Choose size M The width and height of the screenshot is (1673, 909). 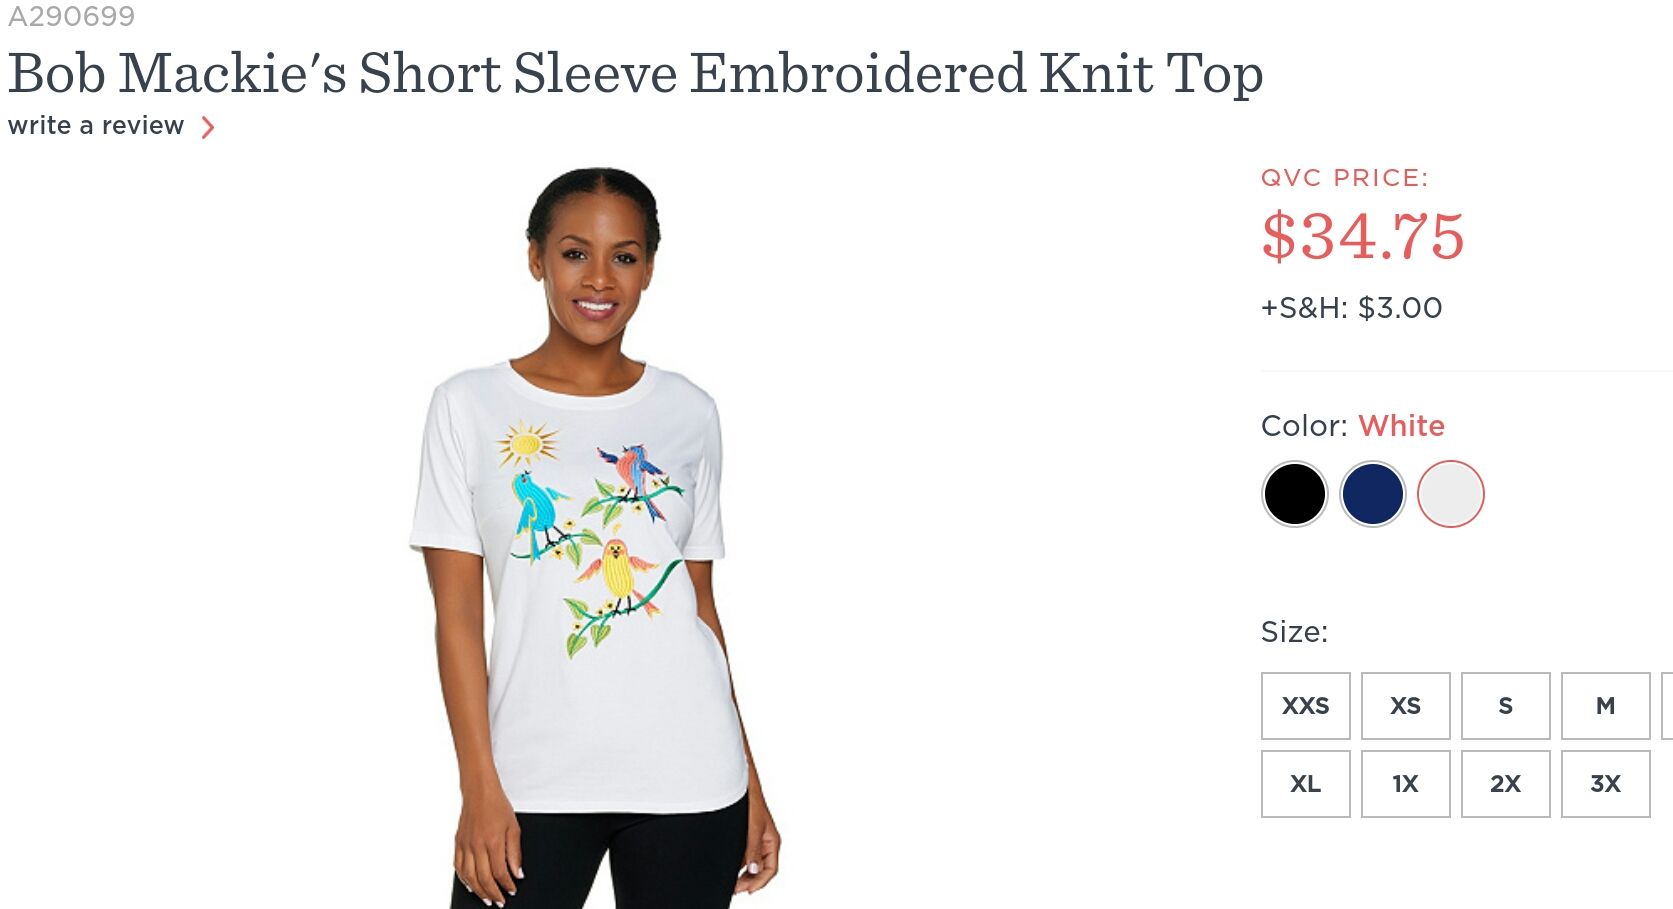point(1606,706)
